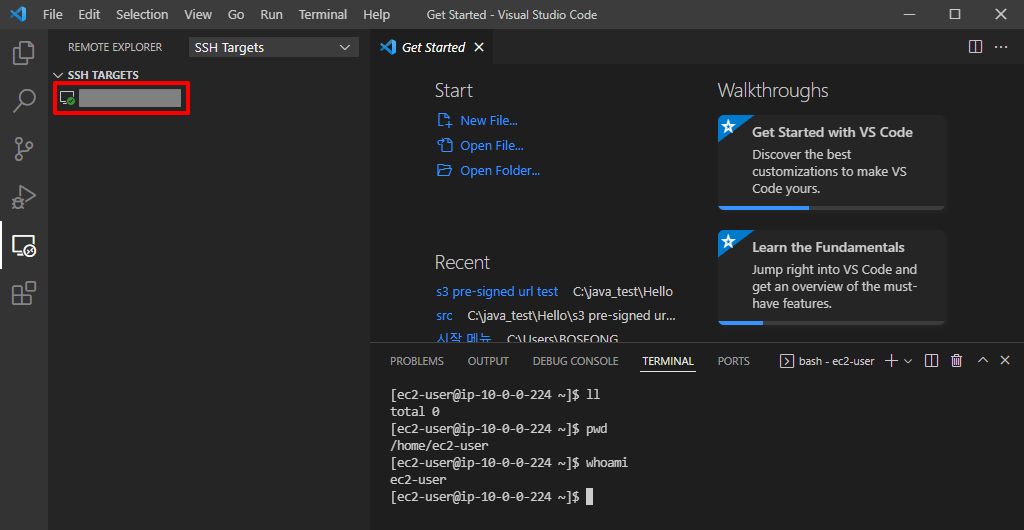
Task: Open the Run and Debug view icon
Action: 24,198
